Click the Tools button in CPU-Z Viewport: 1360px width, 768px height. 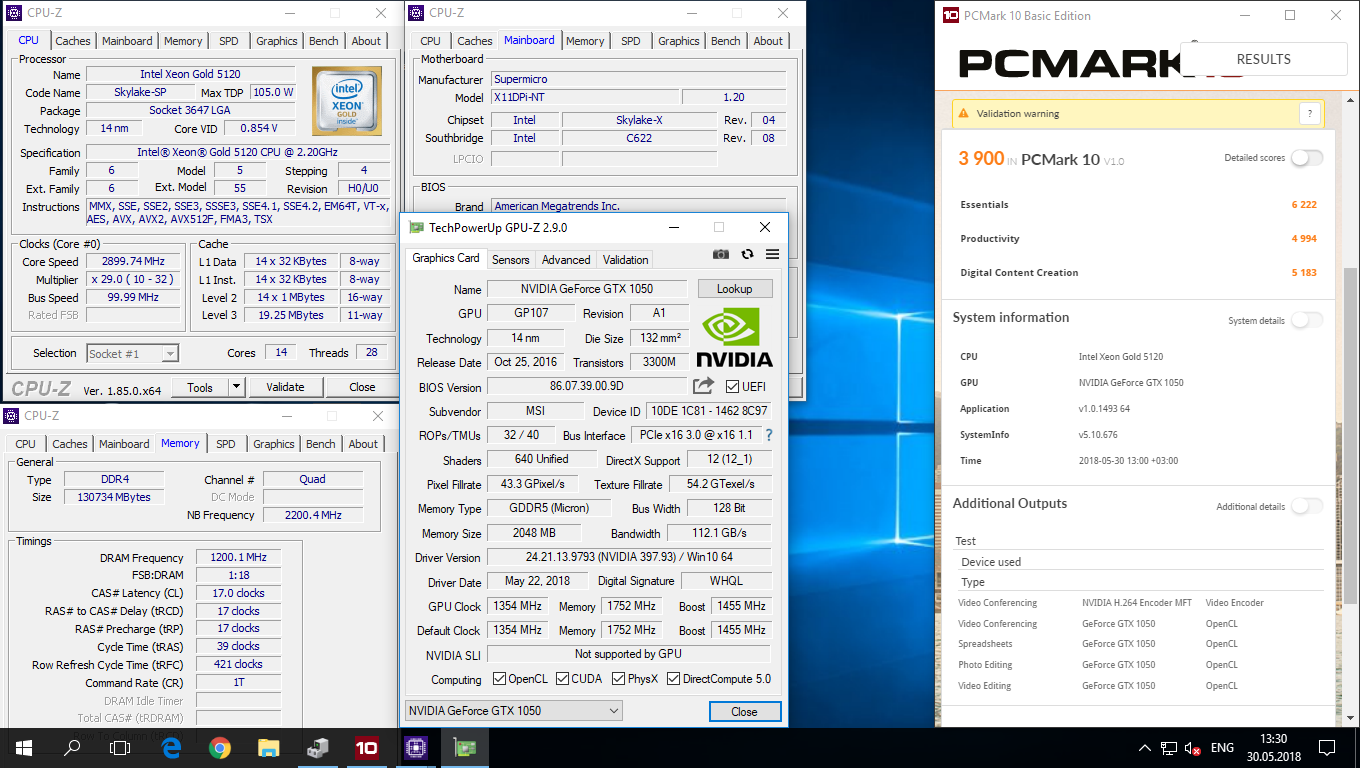click(x=200, y=387)
